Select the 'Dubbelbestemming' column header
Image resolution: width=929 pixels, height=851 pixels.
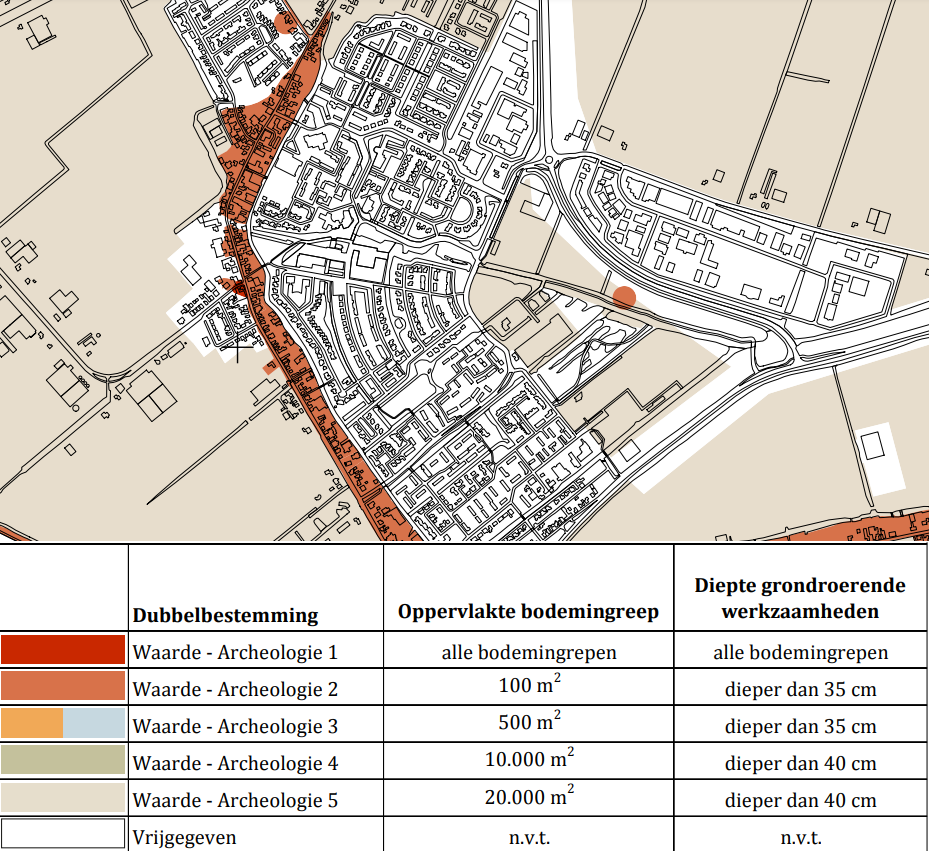(225, 615)
